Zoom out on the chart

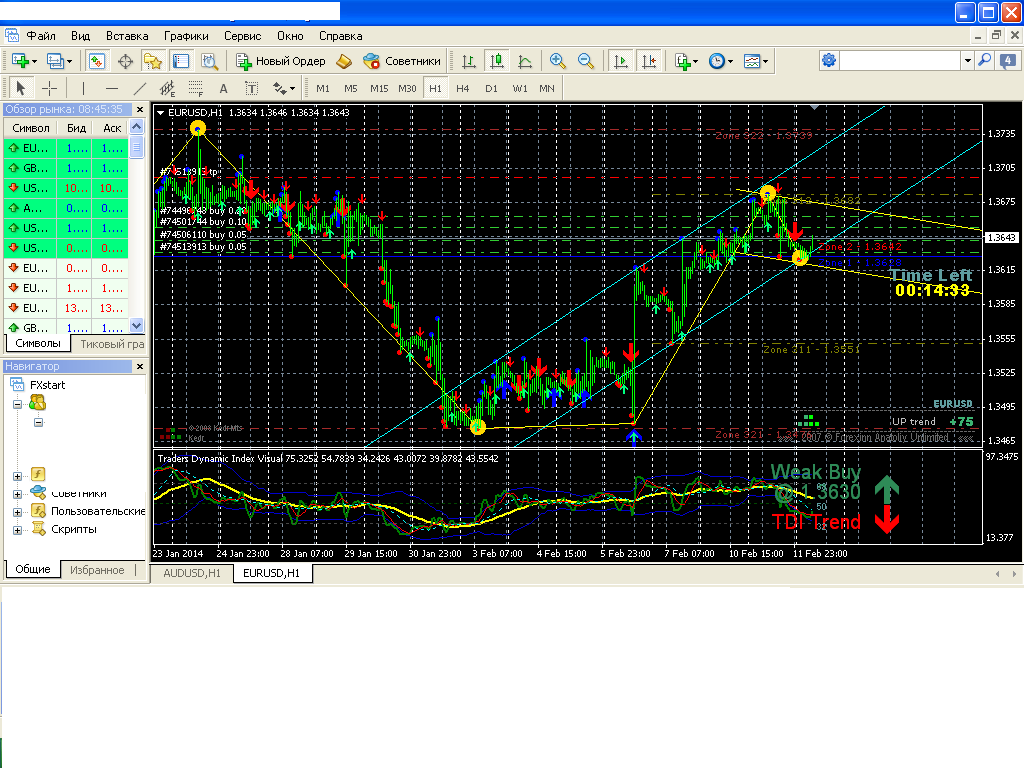[586, 61]
